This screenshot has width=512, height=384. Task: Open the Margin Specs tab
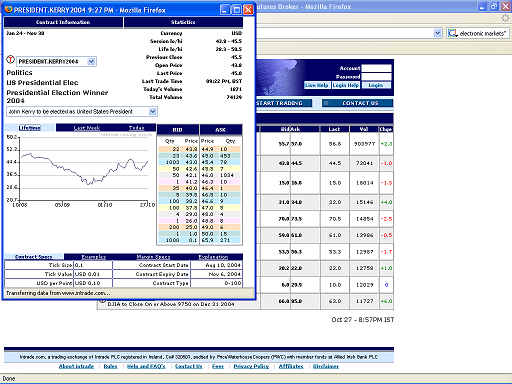point(153,257)
